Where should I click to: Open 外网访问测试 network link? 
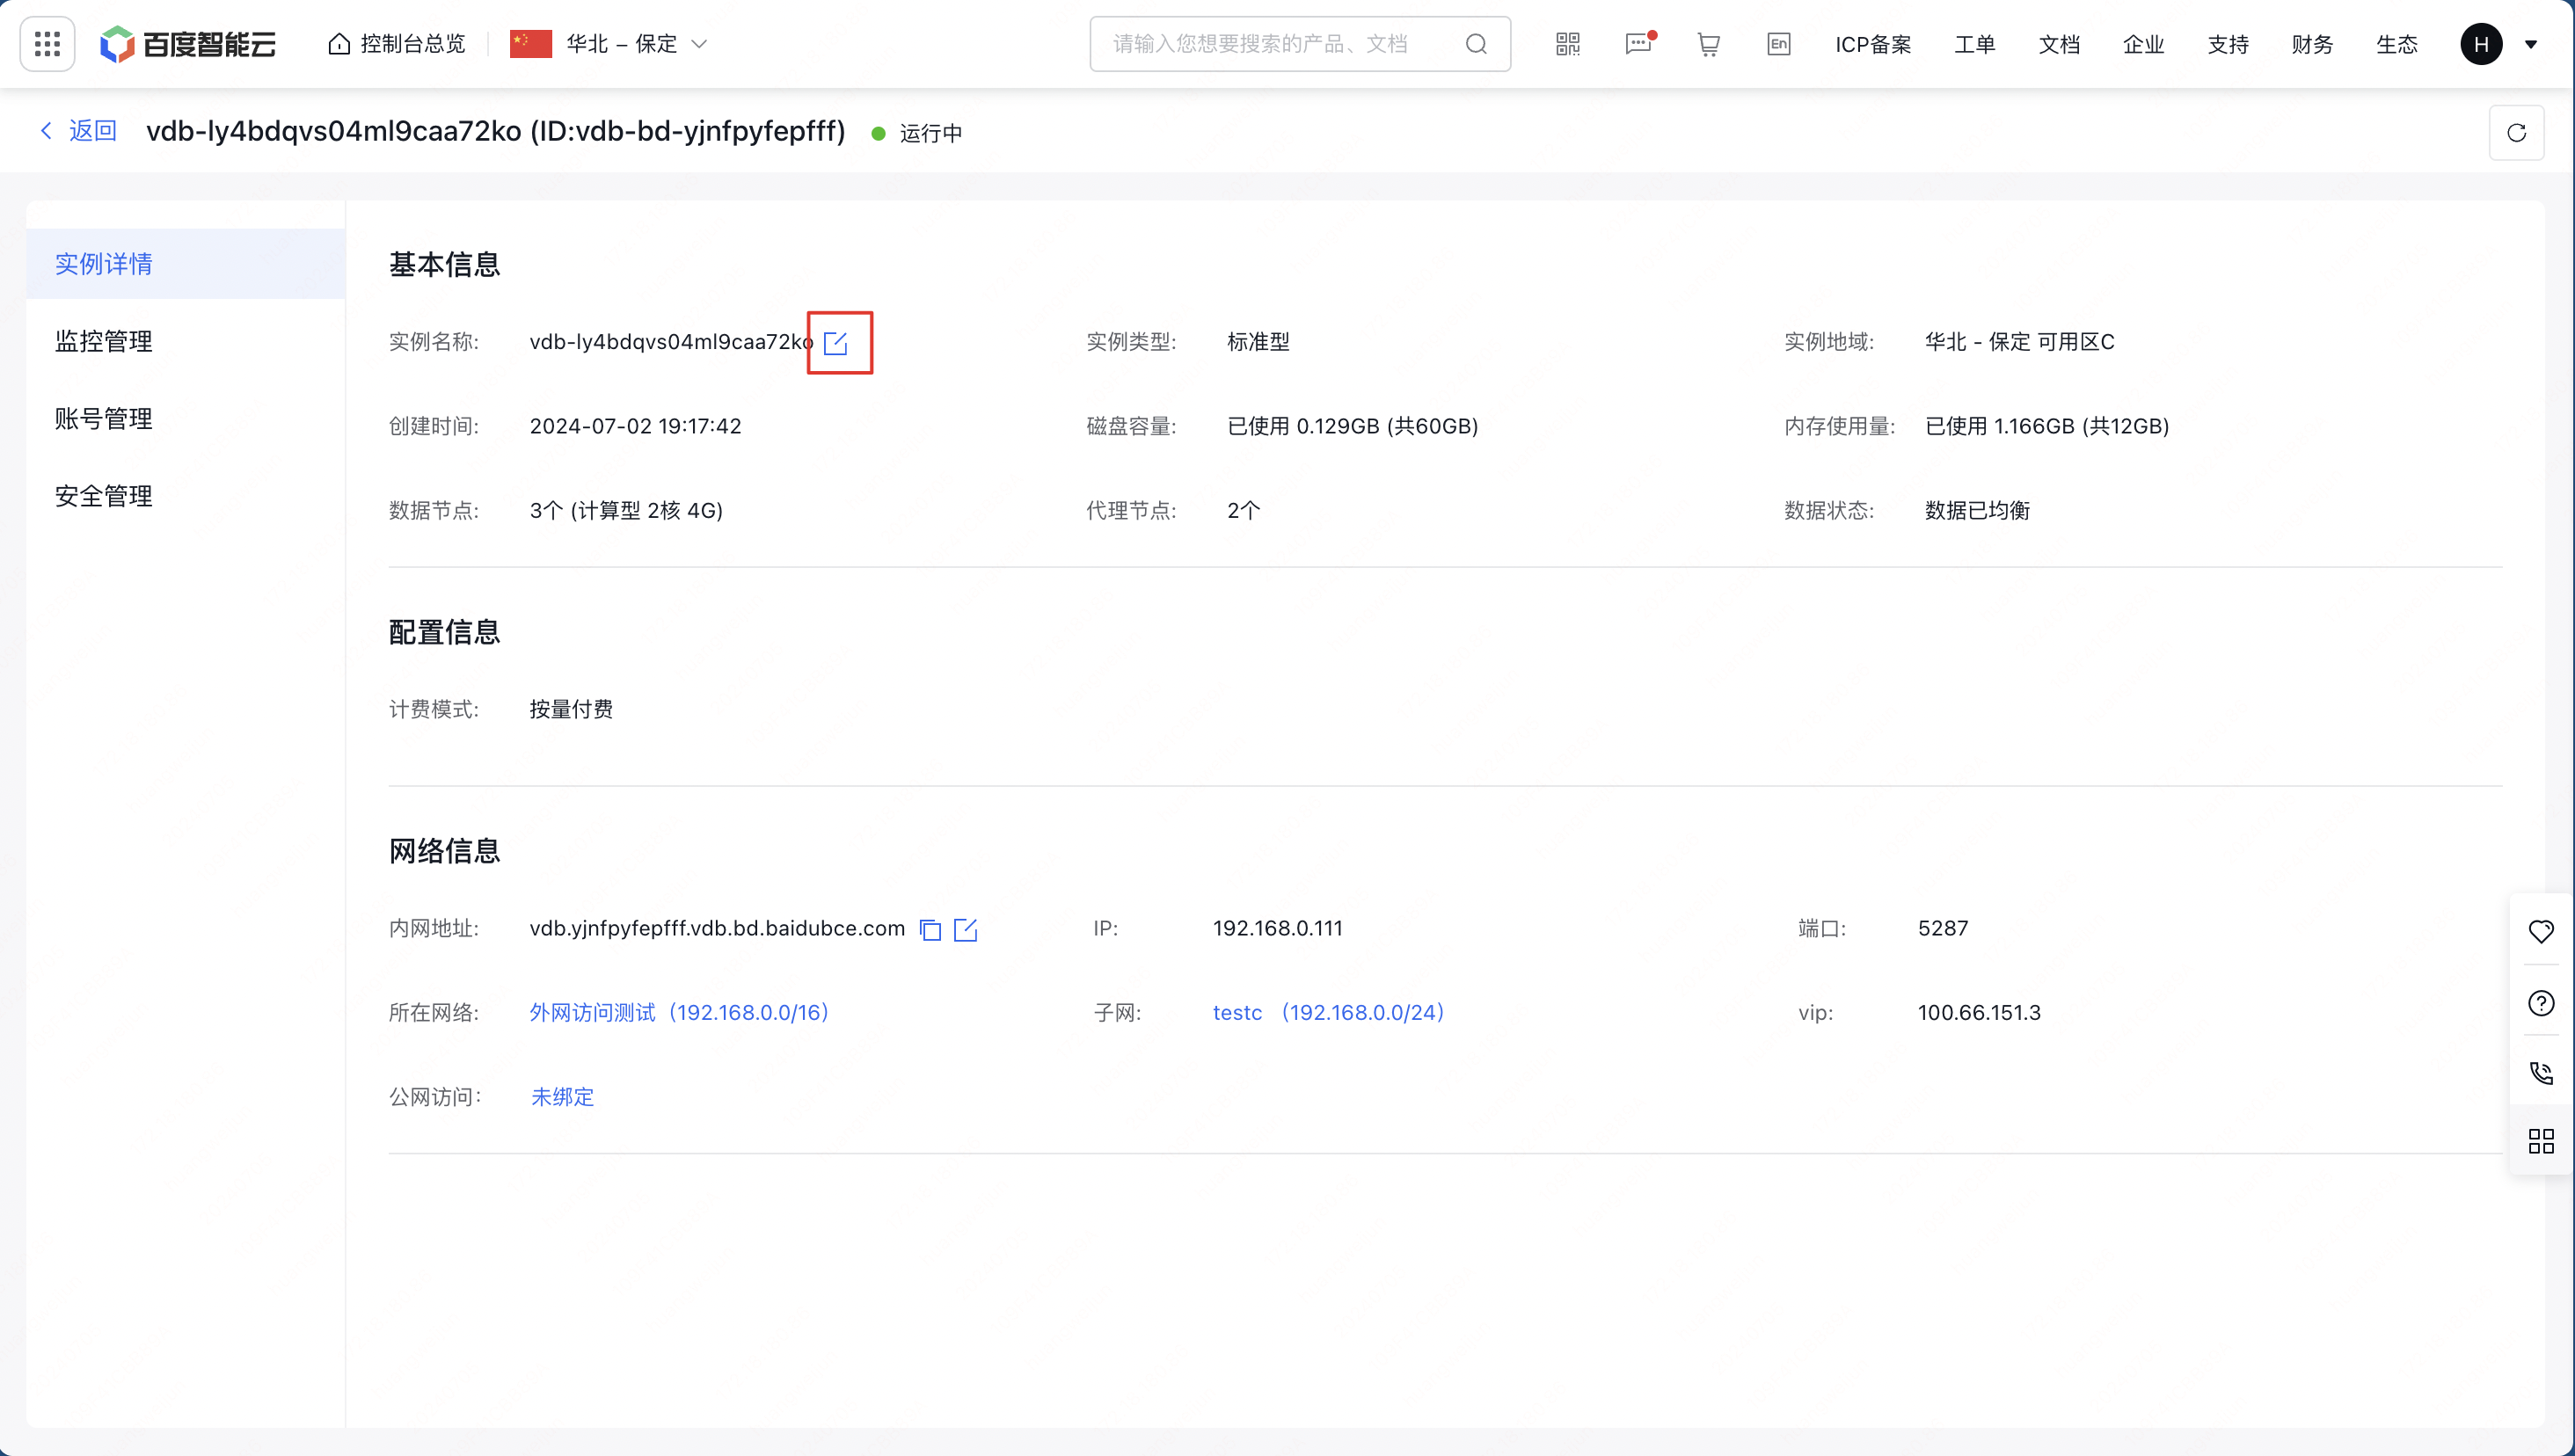pos(679,1012)
